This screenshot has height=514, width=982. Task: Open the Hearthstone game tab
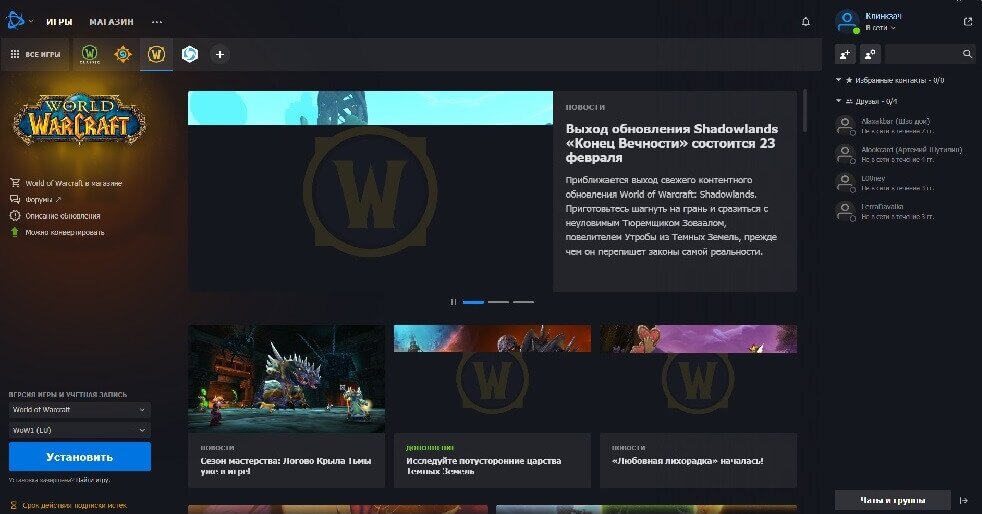[x=123, y=54]
